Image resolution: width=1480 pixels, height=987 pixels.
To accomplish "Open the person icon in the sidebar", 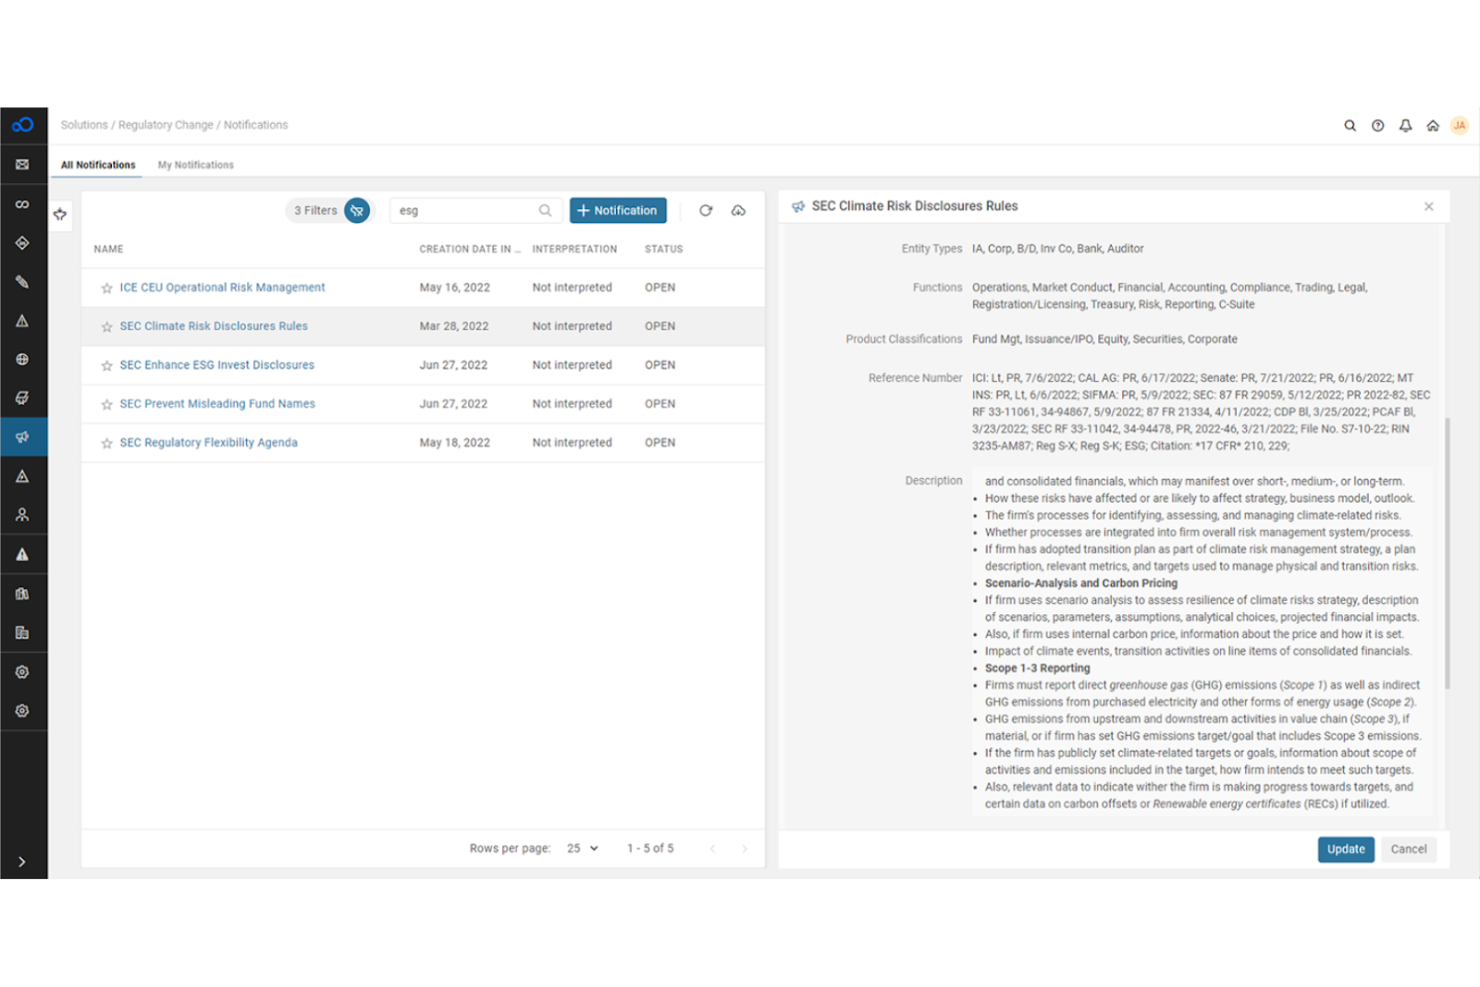I will click(22, 515).
